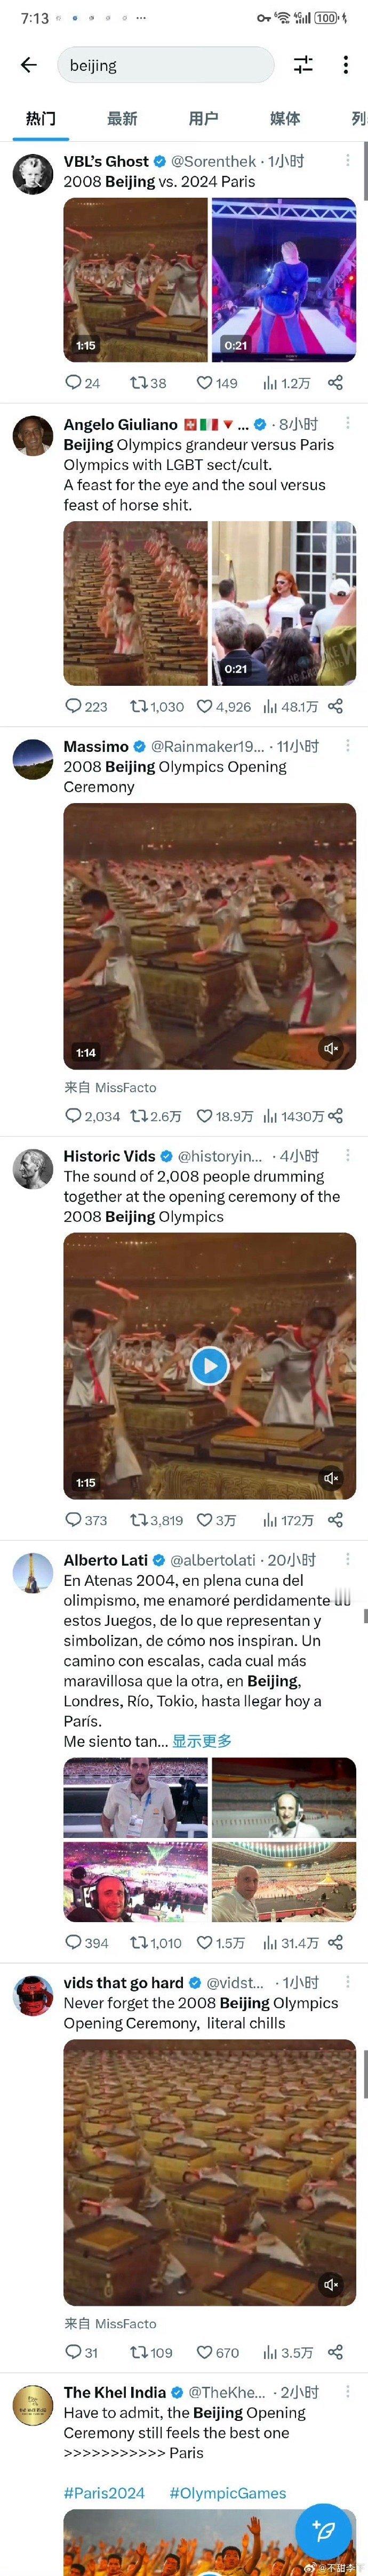Open the search filter settings icon
Viewport: 368px width, 2576px height.
pyautogui.click(x=303, y=65)
